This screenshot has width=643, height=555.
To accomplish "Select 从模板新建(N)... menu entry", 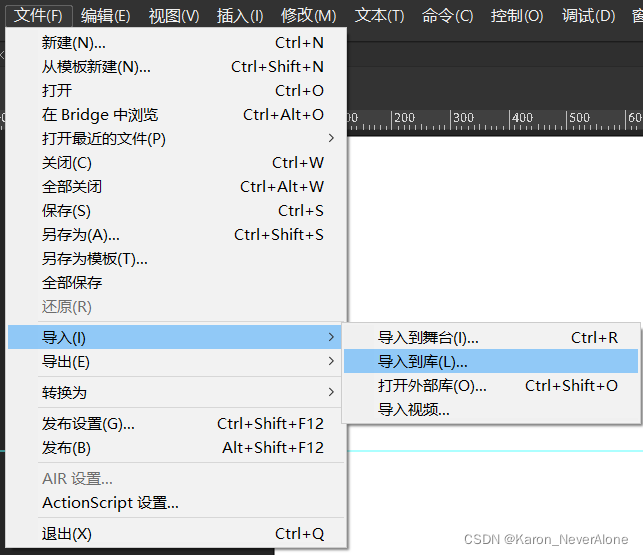I will pos(177,66).
